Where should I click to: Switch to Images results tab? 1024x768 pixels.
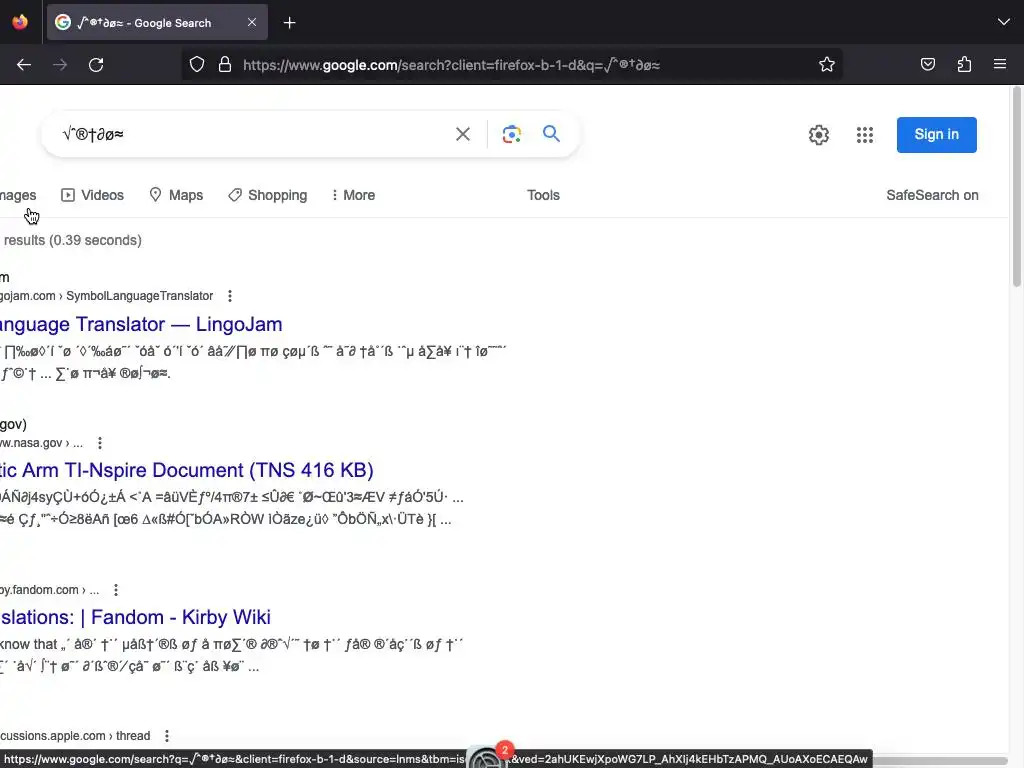(x=18, y=195)
